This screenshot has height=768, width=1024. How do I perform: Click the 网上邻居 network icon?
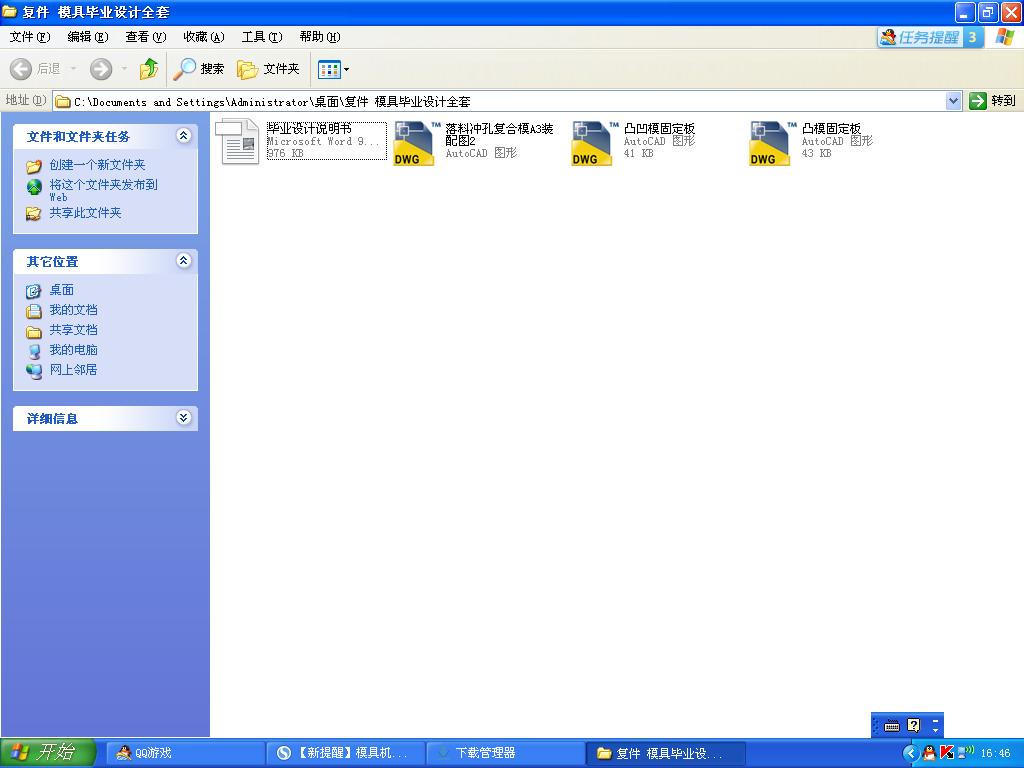click(x=34, y=371)
